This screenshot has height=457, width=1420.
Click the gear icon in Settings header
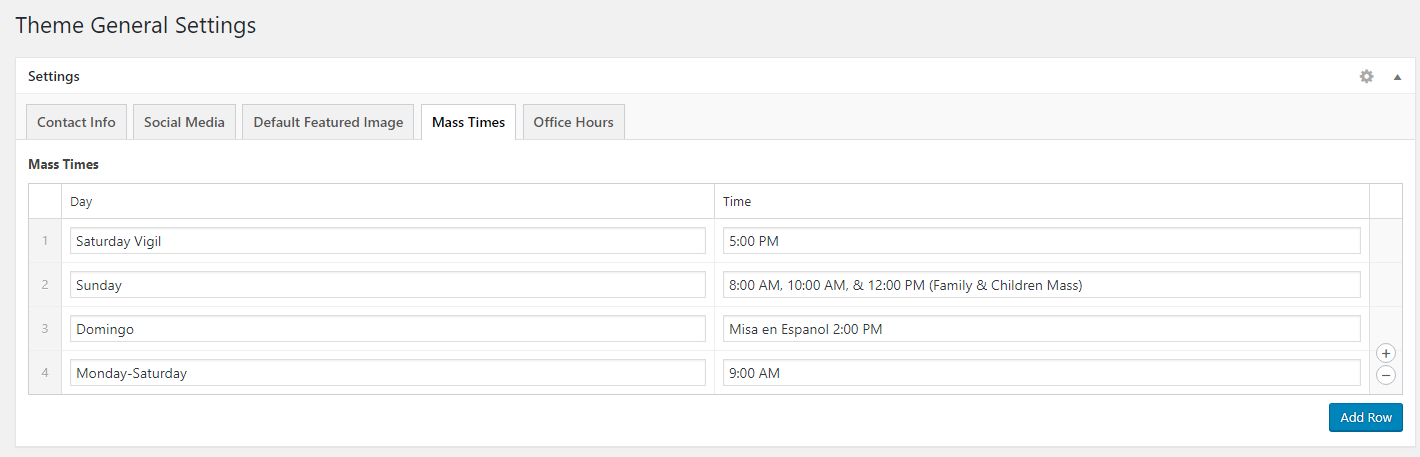[x=1366, y=76]
